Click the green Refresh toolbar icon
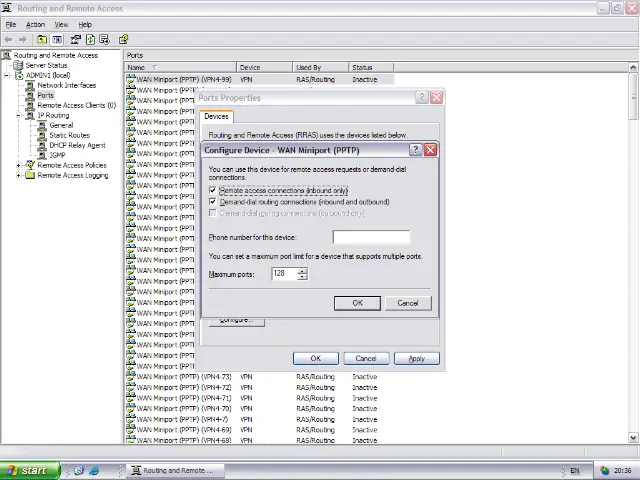Screen dimensions: 640x480 coord(91,40)
